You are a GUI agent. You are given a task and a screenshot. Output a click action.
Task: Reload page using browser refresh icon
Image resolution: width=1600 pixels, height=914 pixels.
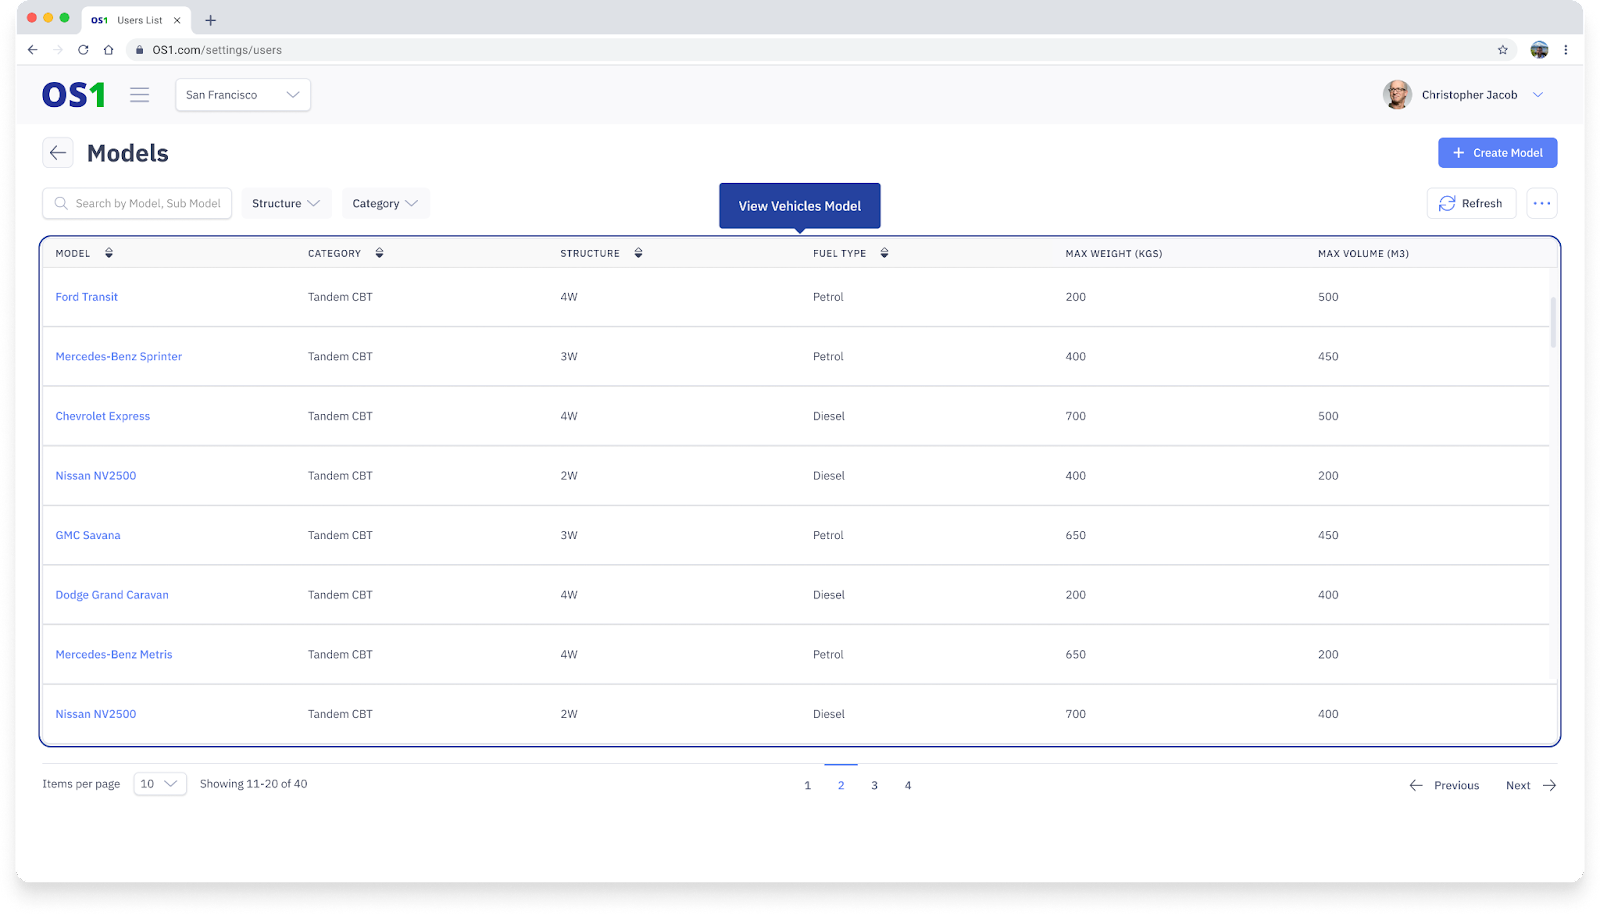pos(83,50)
